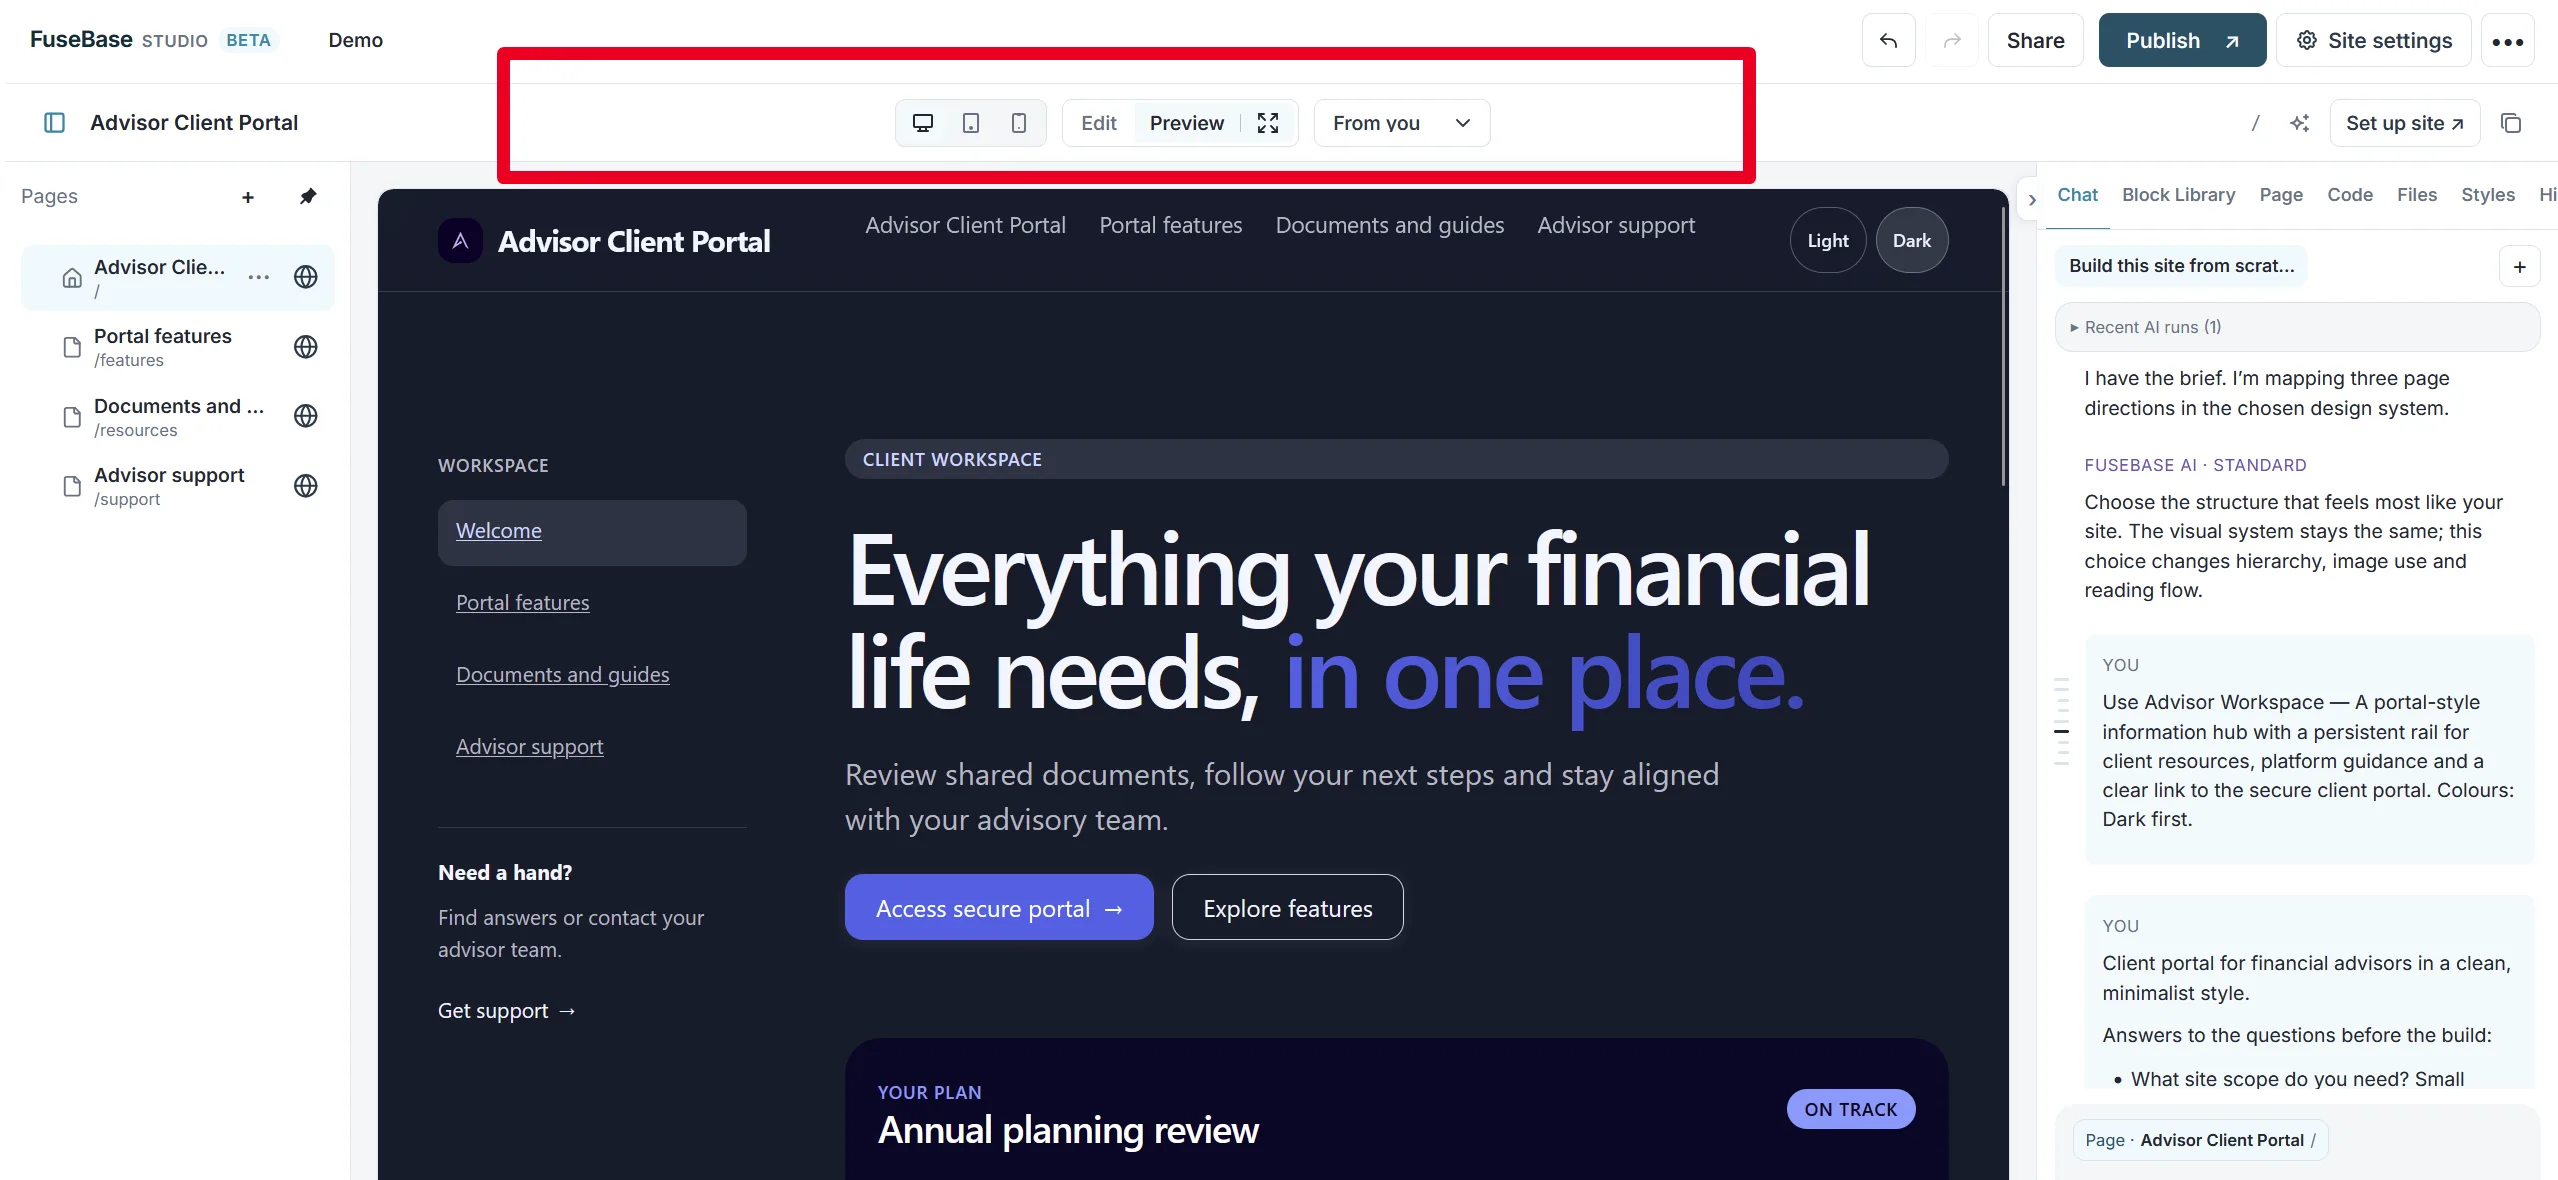
Task: Expand Recent AI runs section
Action: click(2298, 327)
